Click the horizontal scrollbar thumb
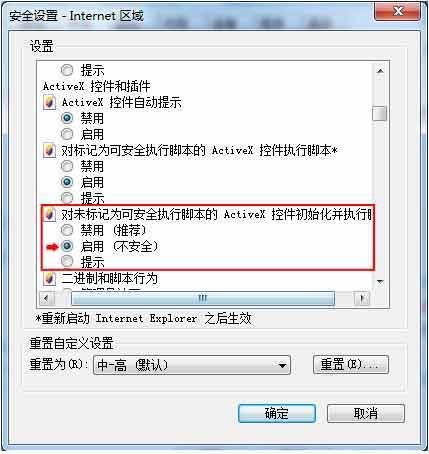 tap(203, 298)
